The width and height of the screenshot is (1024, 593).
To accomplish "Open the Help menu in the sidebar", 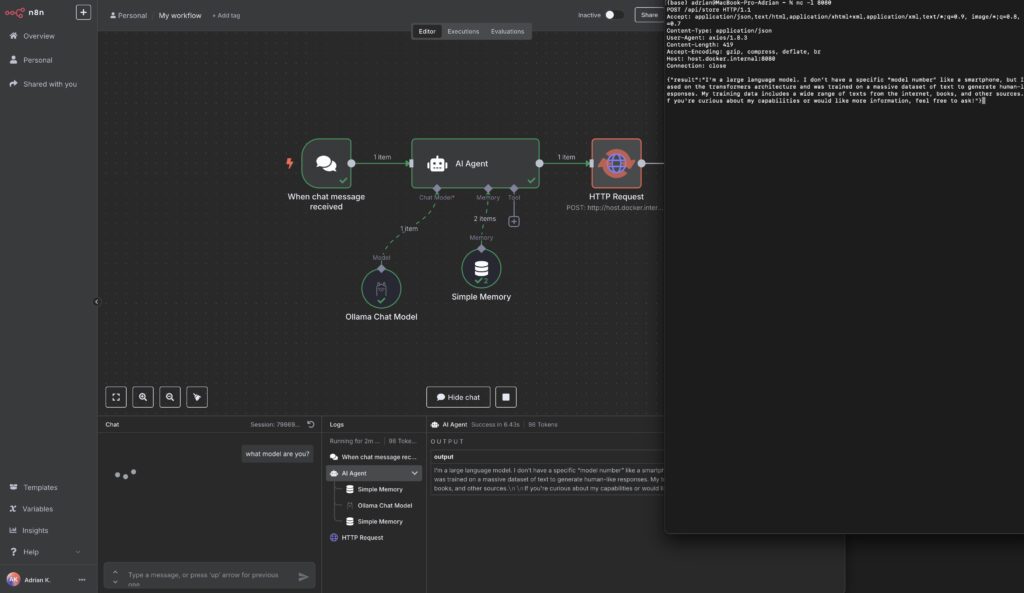I will 31,552.
